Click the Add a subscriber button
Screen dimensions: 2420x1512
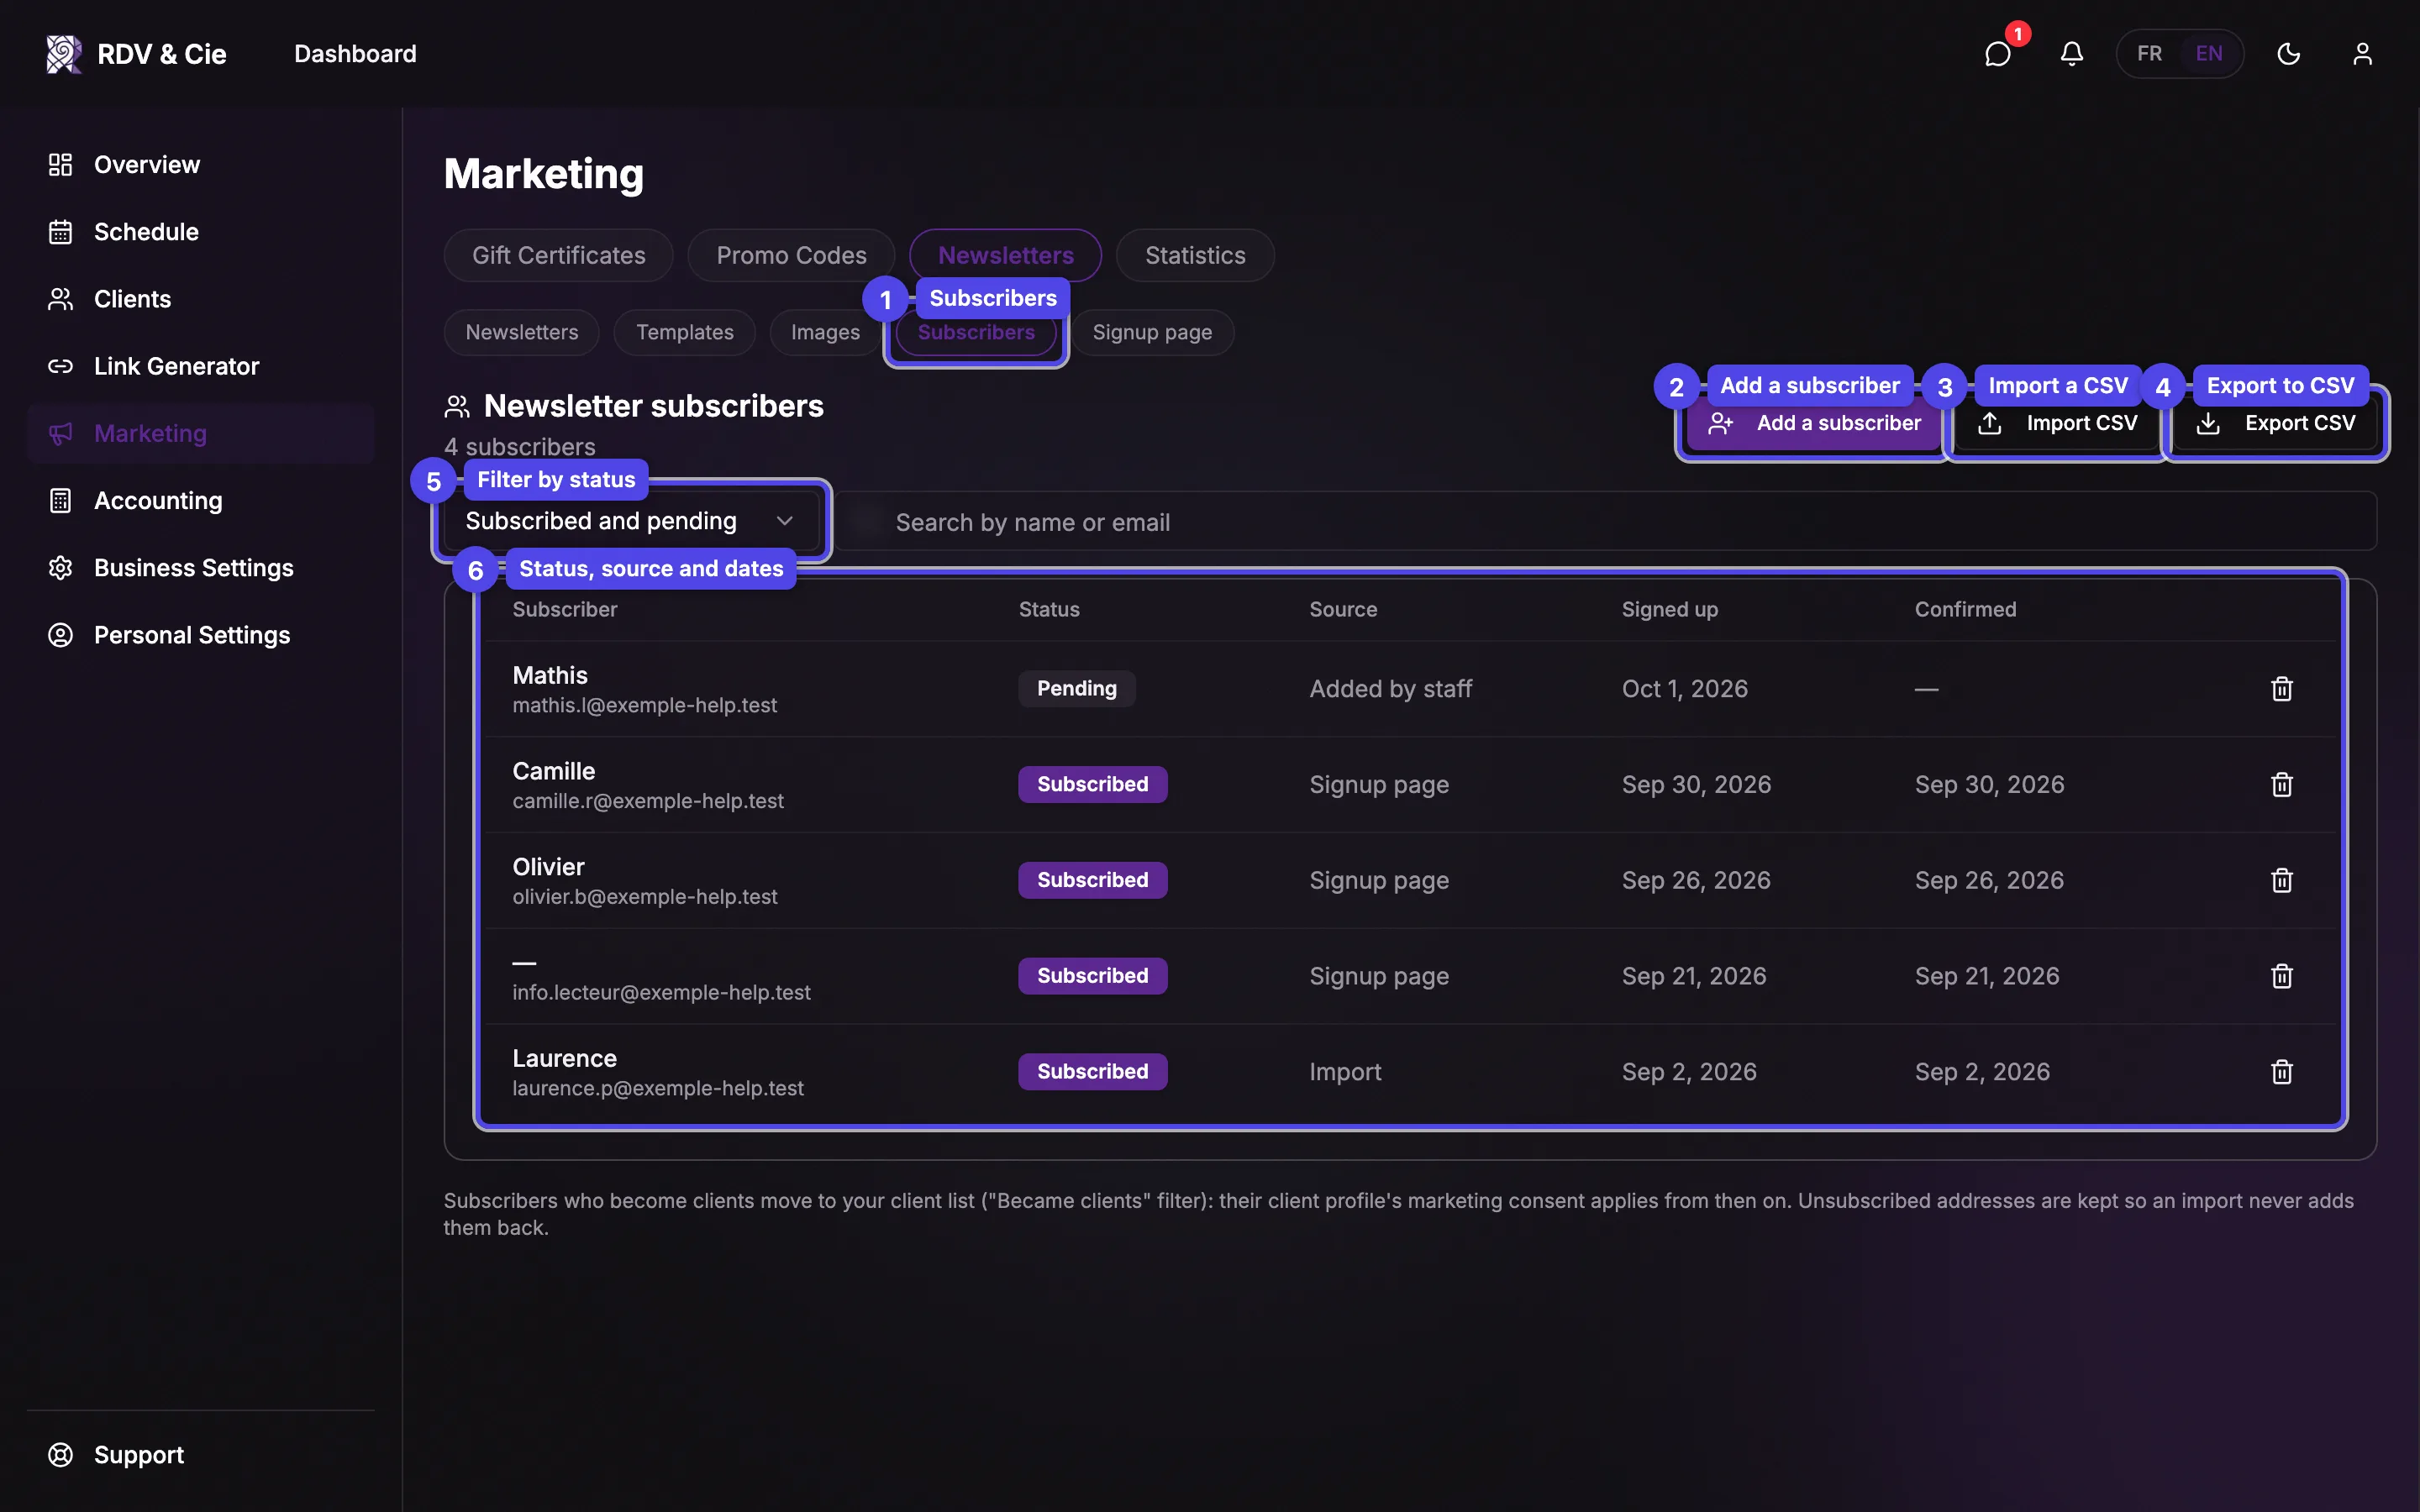(x=1814, y=424)
